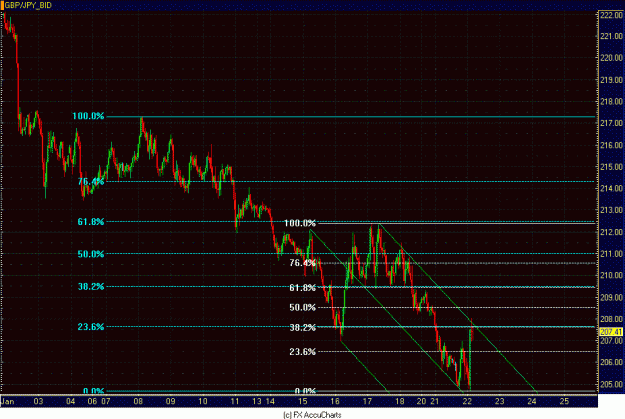Click the 21 date on time axis
Screen dimensions: 625x419
[x=434, y=401]
